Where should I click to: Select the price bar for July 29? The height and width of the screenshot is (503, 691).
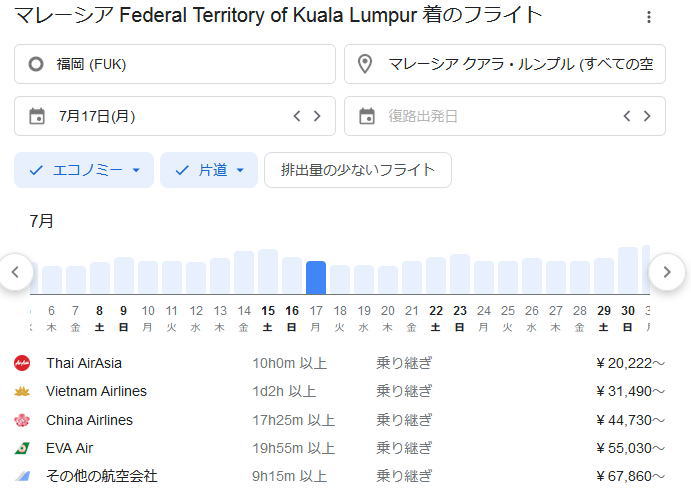(604, 276)
